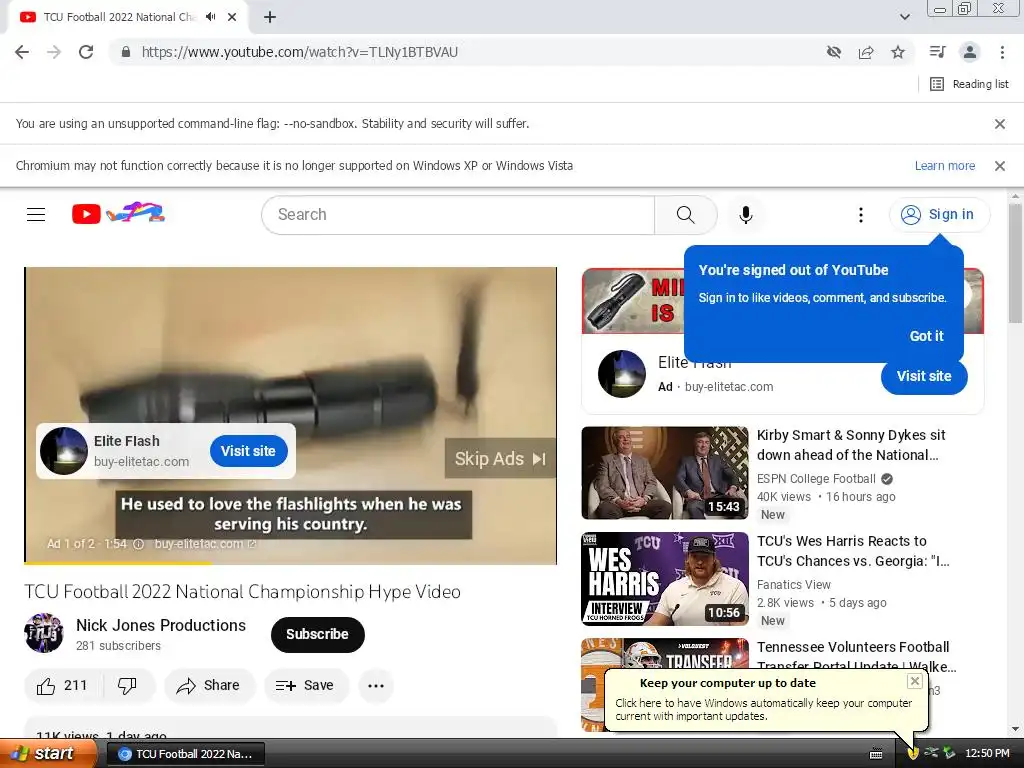Dismiss signed-out popup with Got it
This screenshot has height=768, width=1024.
point(926,336)
